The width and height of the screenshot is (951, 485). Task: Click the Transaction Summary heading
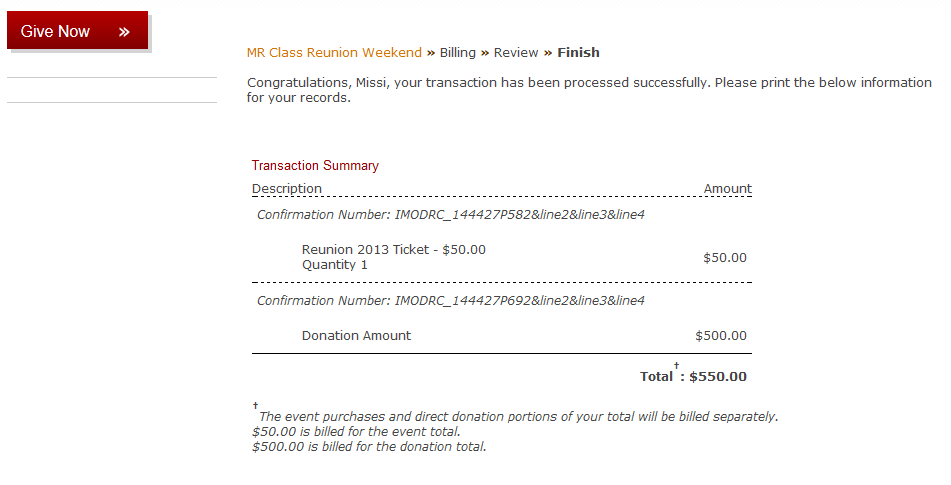tap(315, 166)
